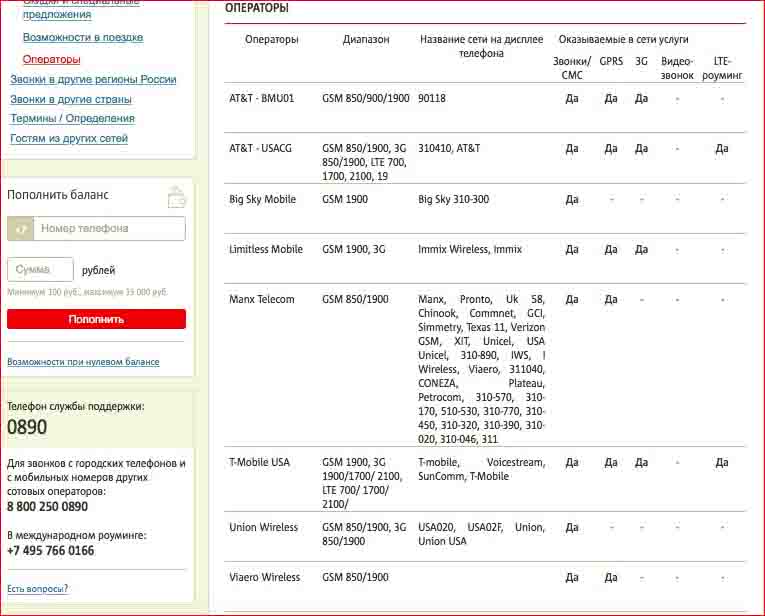This screenshot has height=616, width=765.
Task: Click the Диапазон column header
Action: [366, 39]
